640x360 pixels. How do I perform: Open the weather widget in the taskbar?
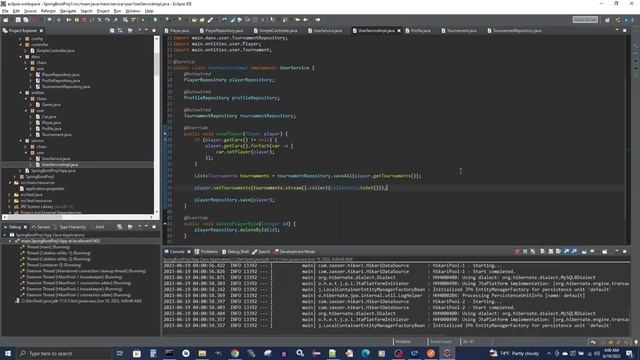(514, 353)
